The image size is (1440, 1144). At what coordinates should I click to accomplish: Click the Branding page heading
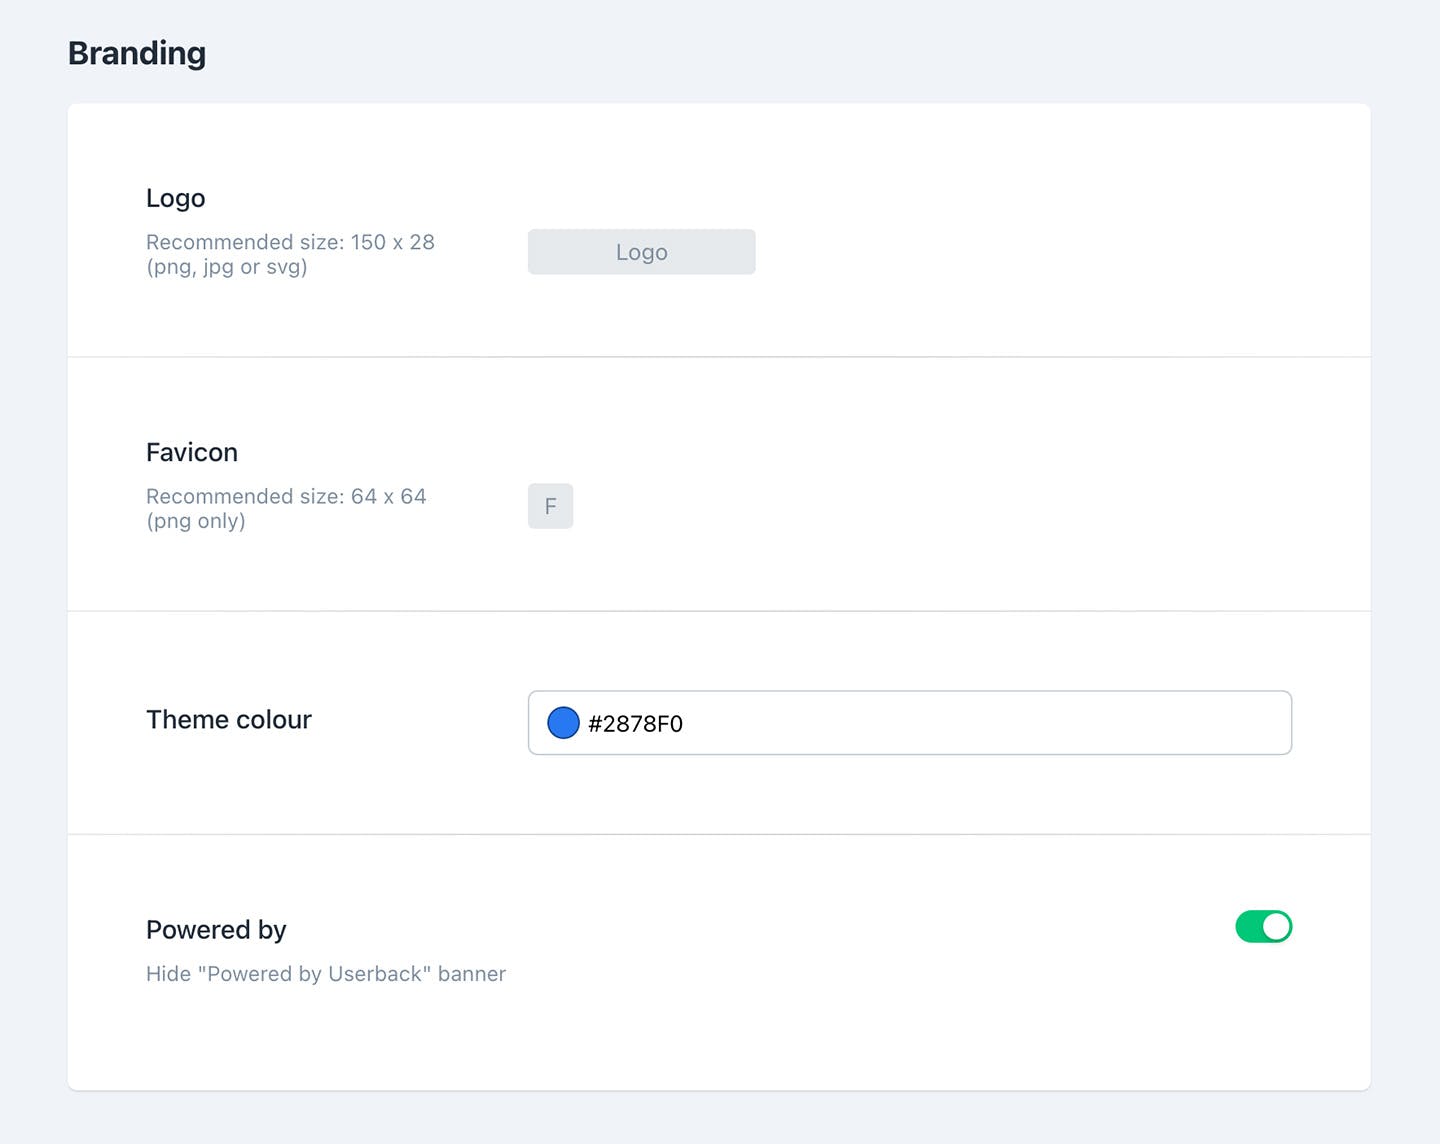click(137, 53)
